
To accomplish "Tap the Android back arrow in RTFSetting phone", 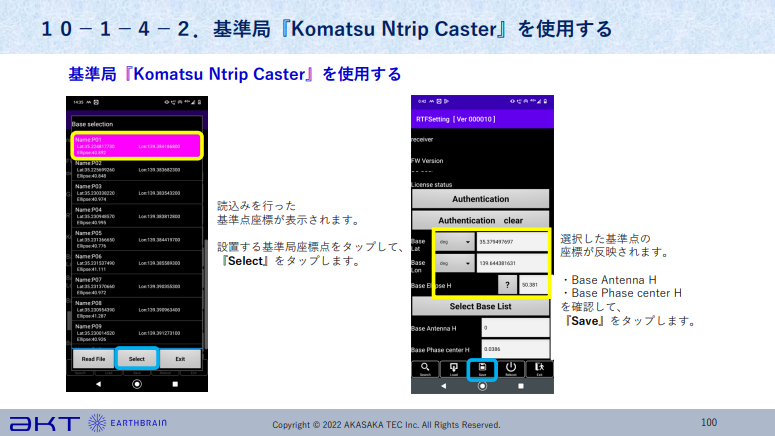I will (443, 386).
